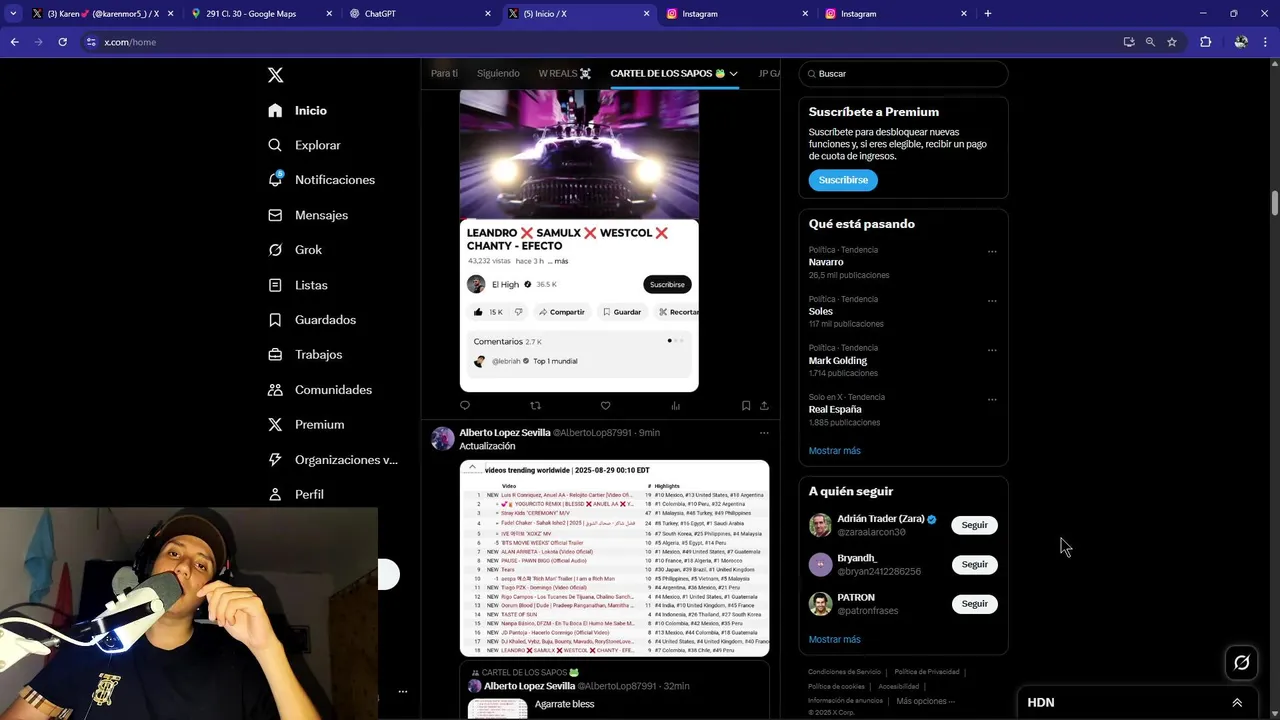Screen dimensions: 1280x720
Task: Open Chrome zoom magnifier icon
Action: (1150, 42)
